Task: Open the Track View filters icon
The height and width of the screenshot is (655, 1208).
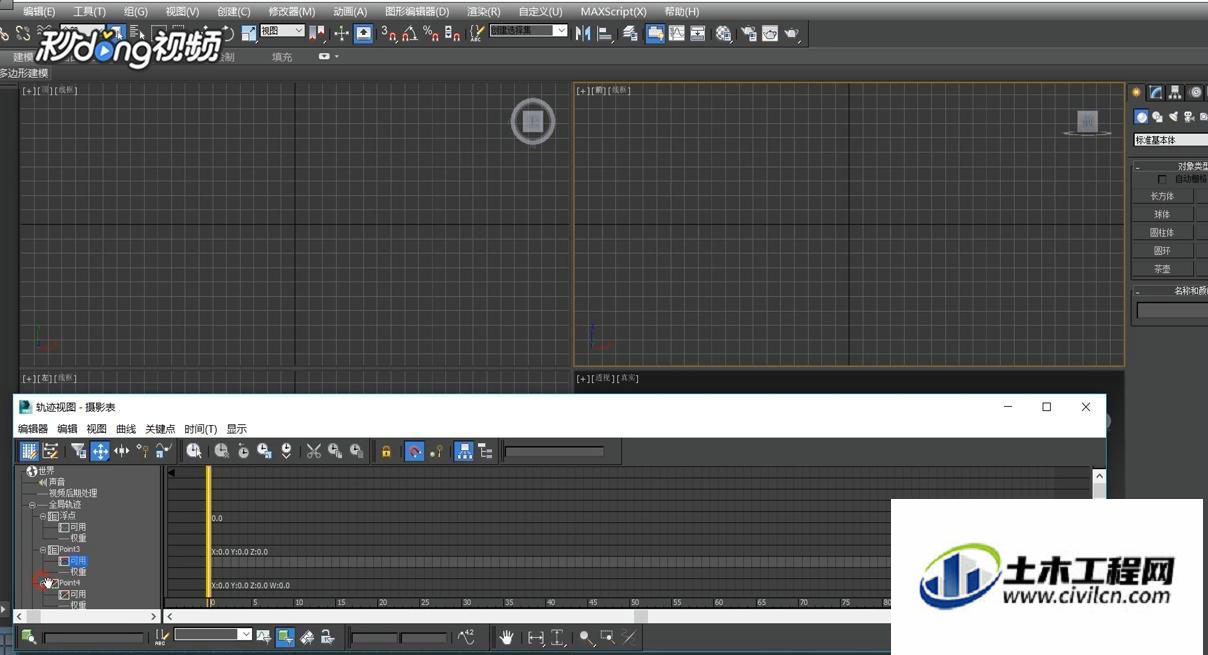Action: click(x=78, y=451)
